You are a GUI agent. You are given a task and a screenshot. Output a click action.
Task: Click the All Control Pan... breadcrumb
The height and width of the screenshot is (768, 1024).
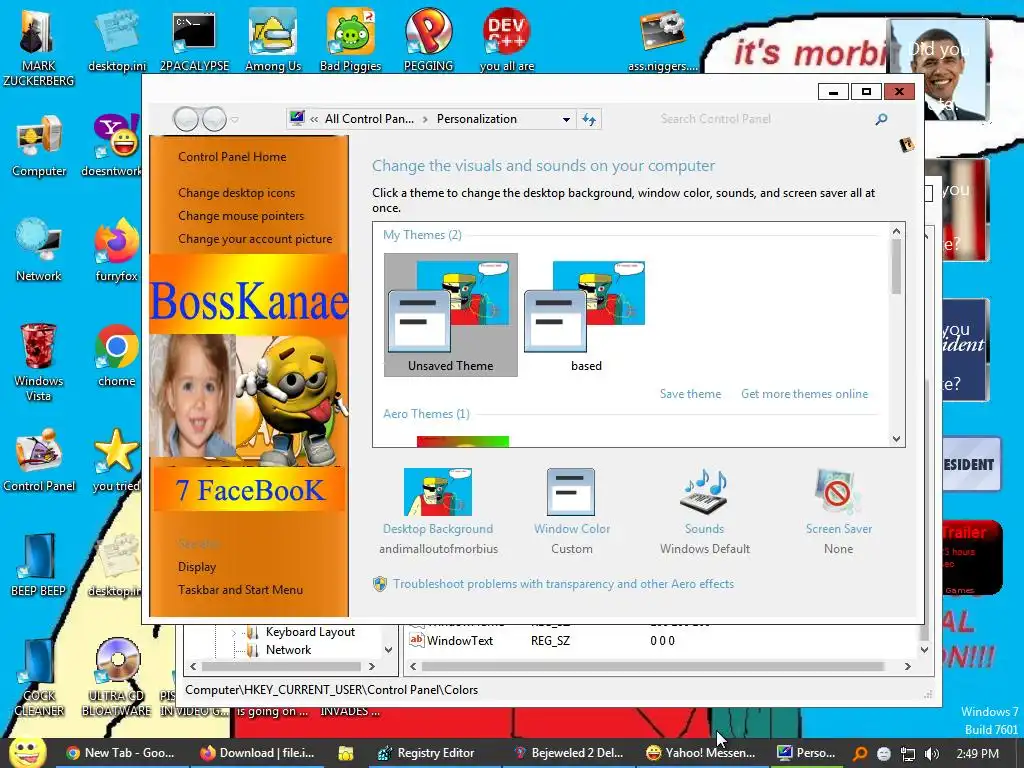(369, 119)
